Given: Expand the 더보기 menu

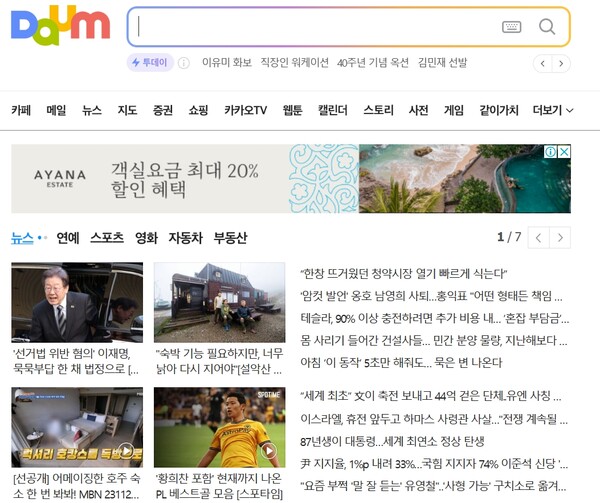Looking at the screenshot, I should (x=553, y=111).
